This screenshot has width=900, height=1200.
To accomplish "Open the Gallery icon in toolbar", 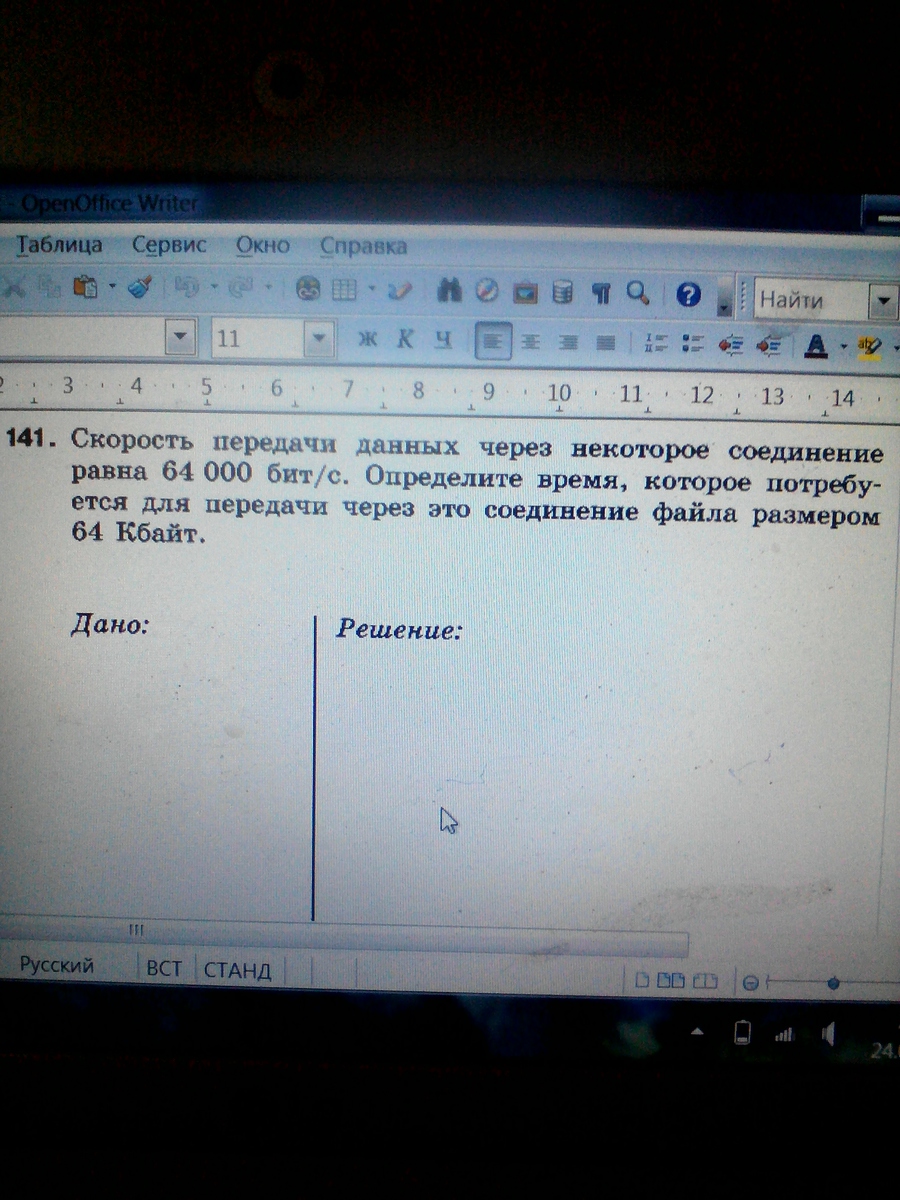I will point(525,292).
